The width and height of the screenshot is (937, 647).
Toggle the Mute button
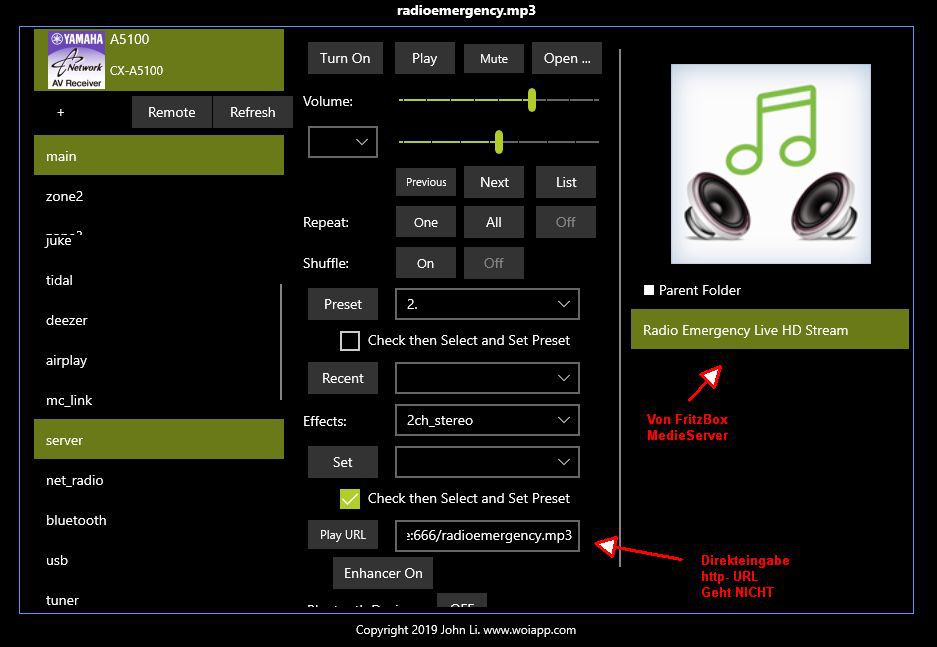point(494,59)
